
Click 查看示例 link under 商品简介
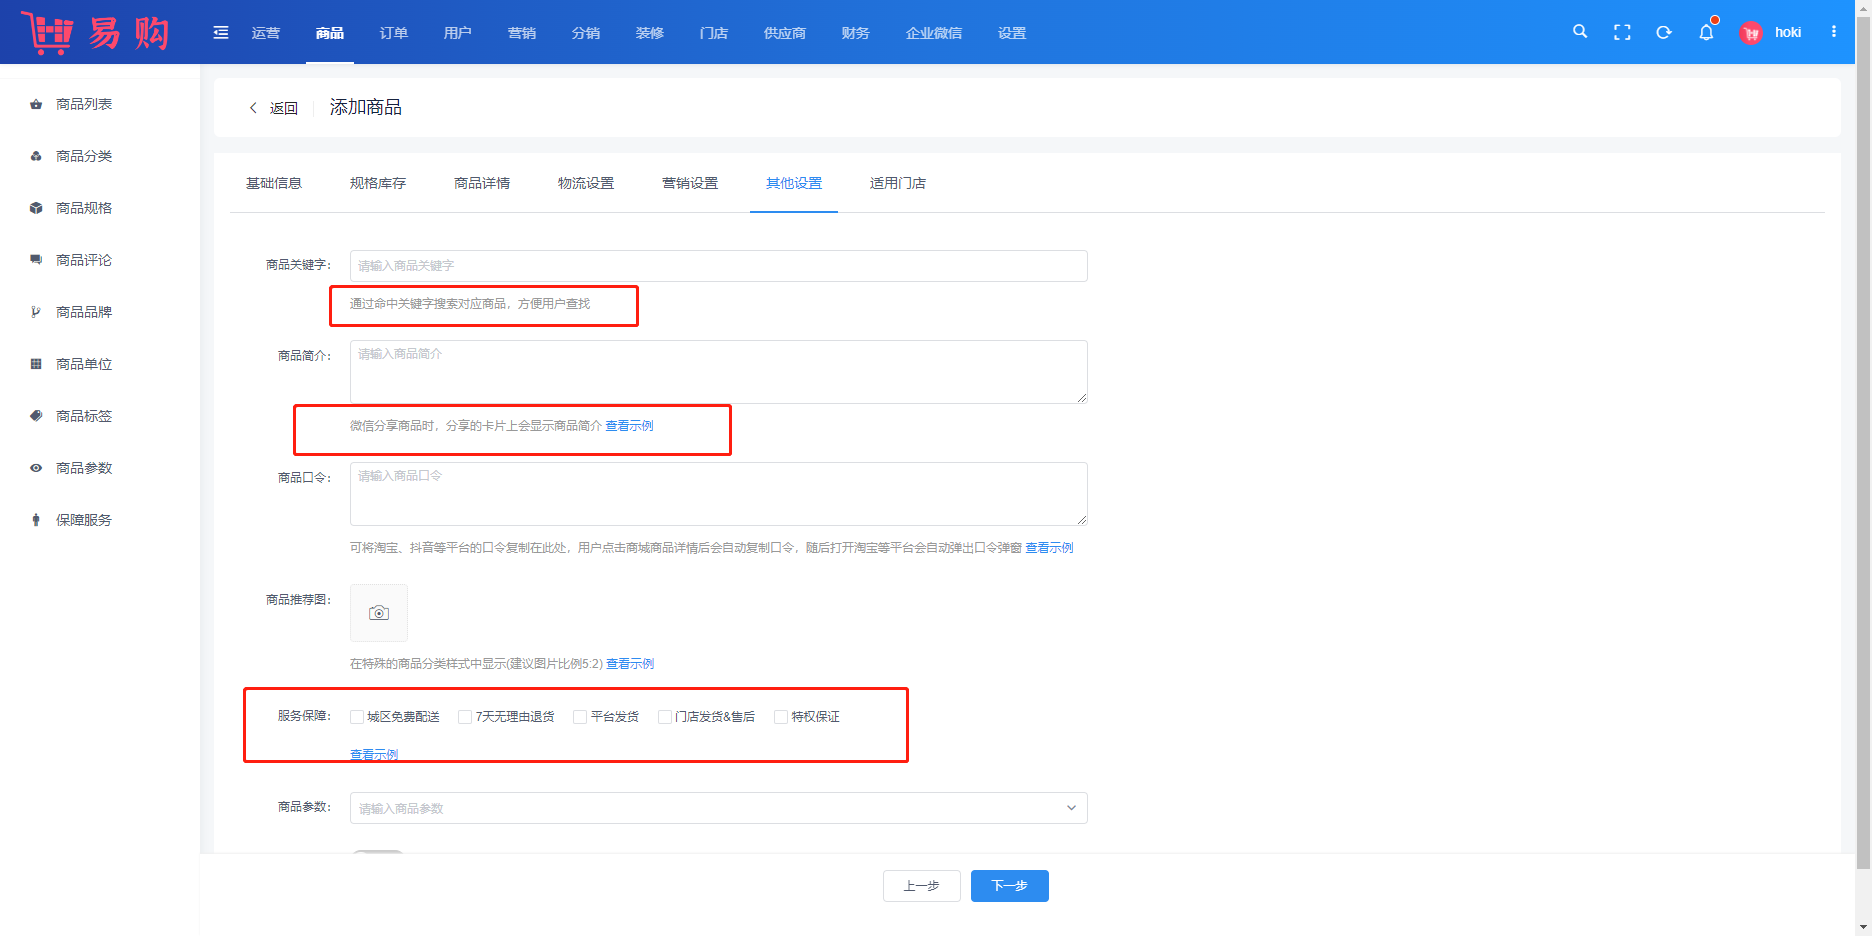[629, 426]
